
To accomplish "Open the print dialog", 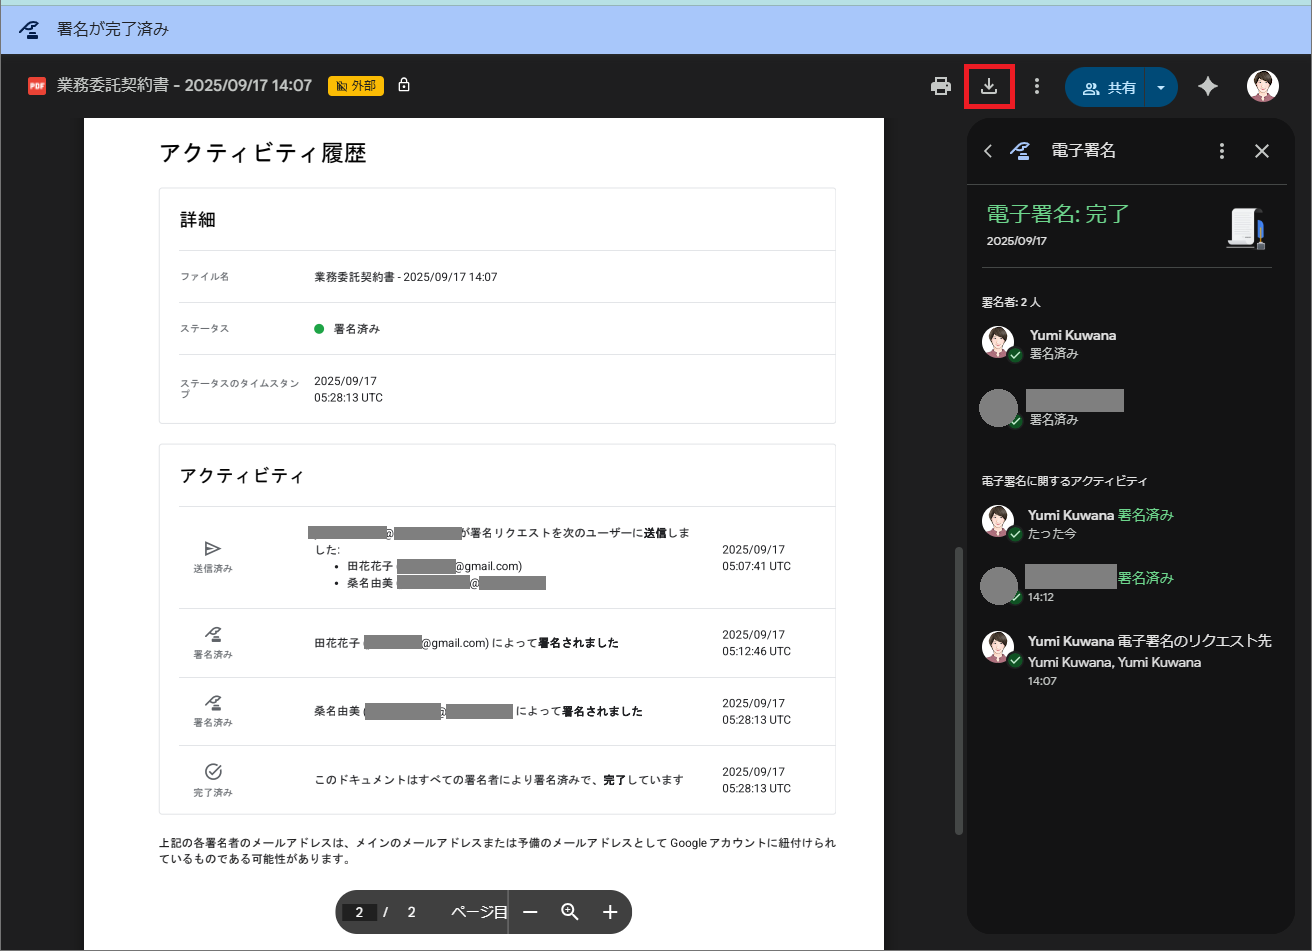I will point(940,86).
